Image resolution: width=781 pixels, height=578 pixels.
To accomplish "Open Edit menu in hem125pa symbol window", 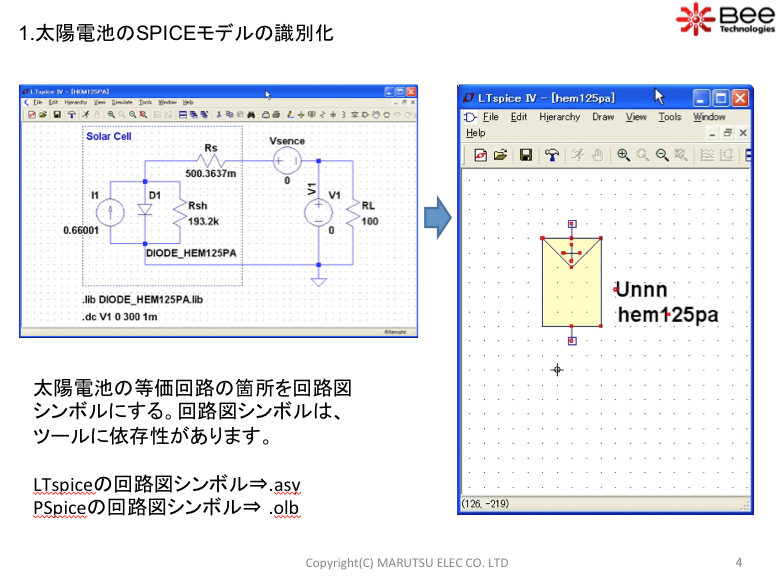I will (519, 117).
